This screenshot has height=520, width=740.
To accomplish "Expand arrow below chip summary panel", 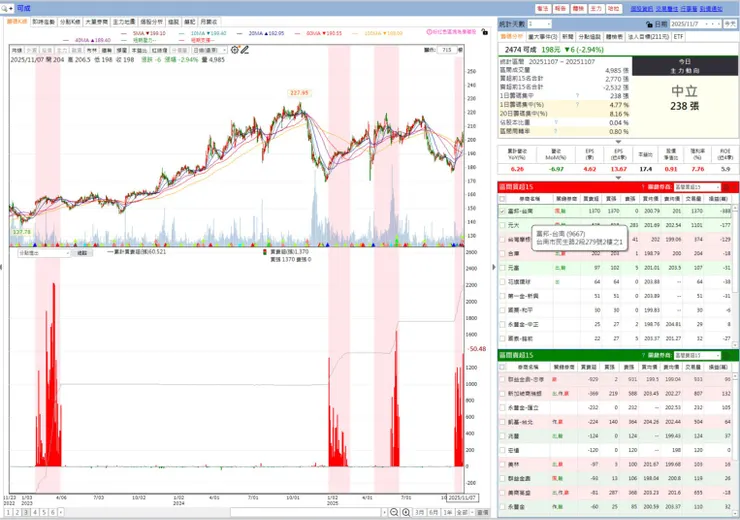I will click(x=618, y=142).
